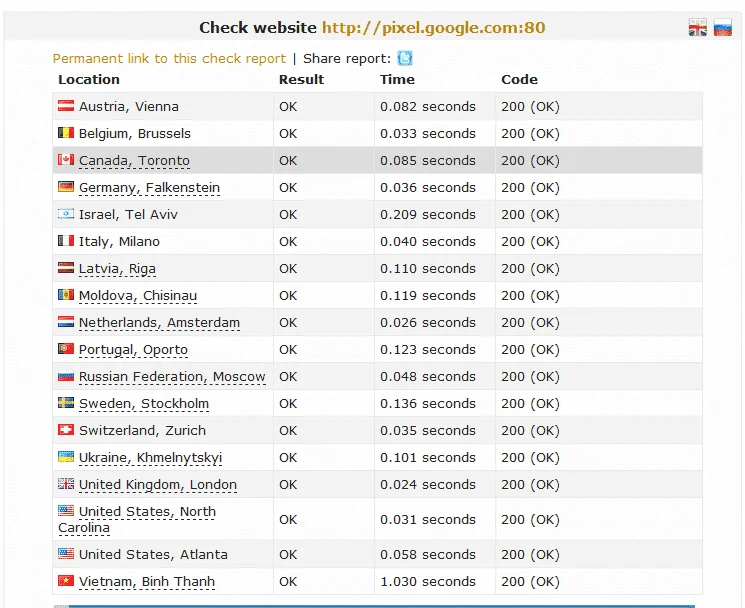The image size is (745, 608).
Task: Click the US flag in Atlanta row
Action: [66, 553]
